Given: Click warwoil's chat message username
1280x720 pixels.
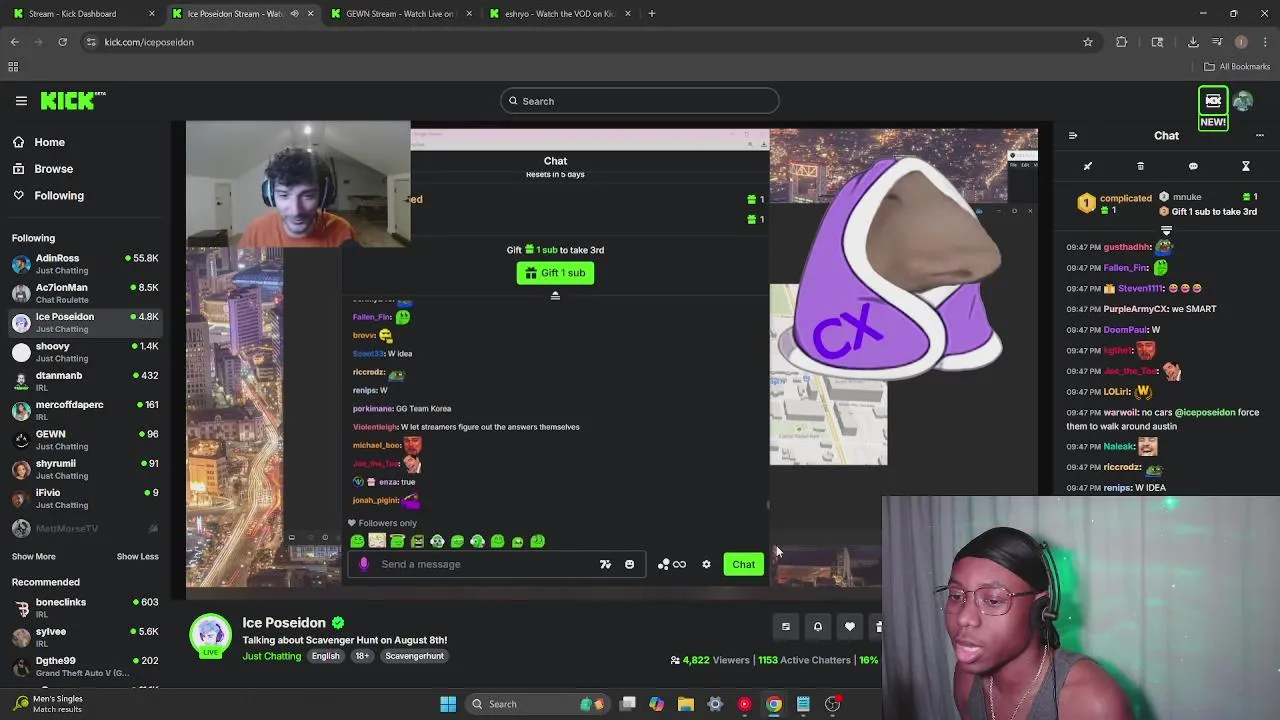Looking at the screenshot, I should coord(1120,413).
